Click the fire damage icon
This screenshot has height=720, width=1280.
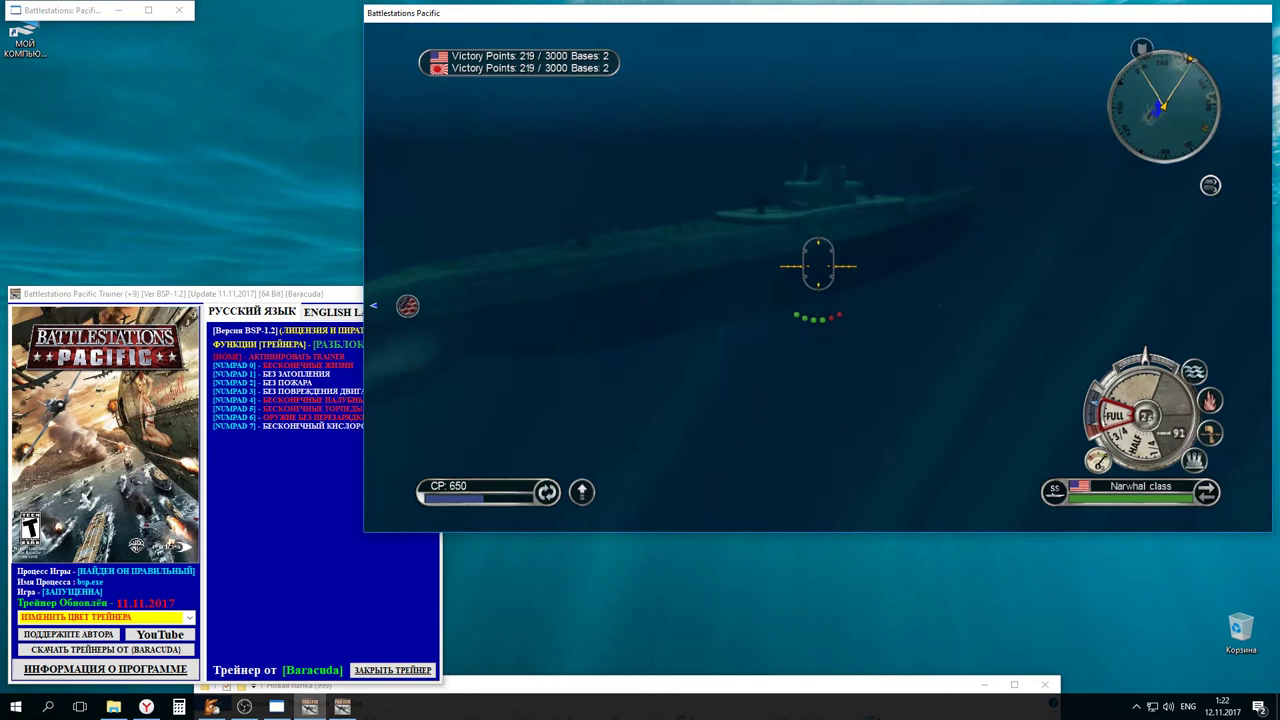[1210, 401]
